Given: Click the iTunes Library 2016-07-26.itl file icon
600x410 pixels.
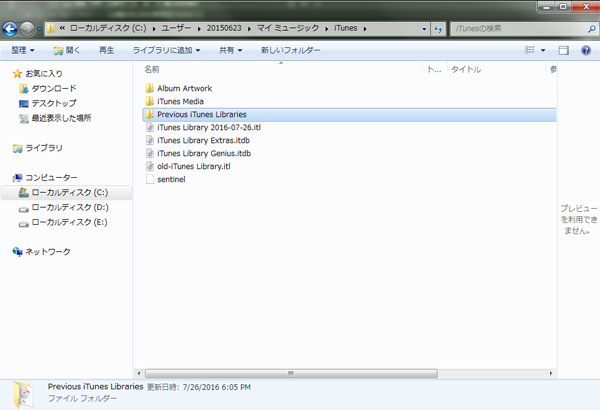Looking at the screenshot, I should [150, 127].
